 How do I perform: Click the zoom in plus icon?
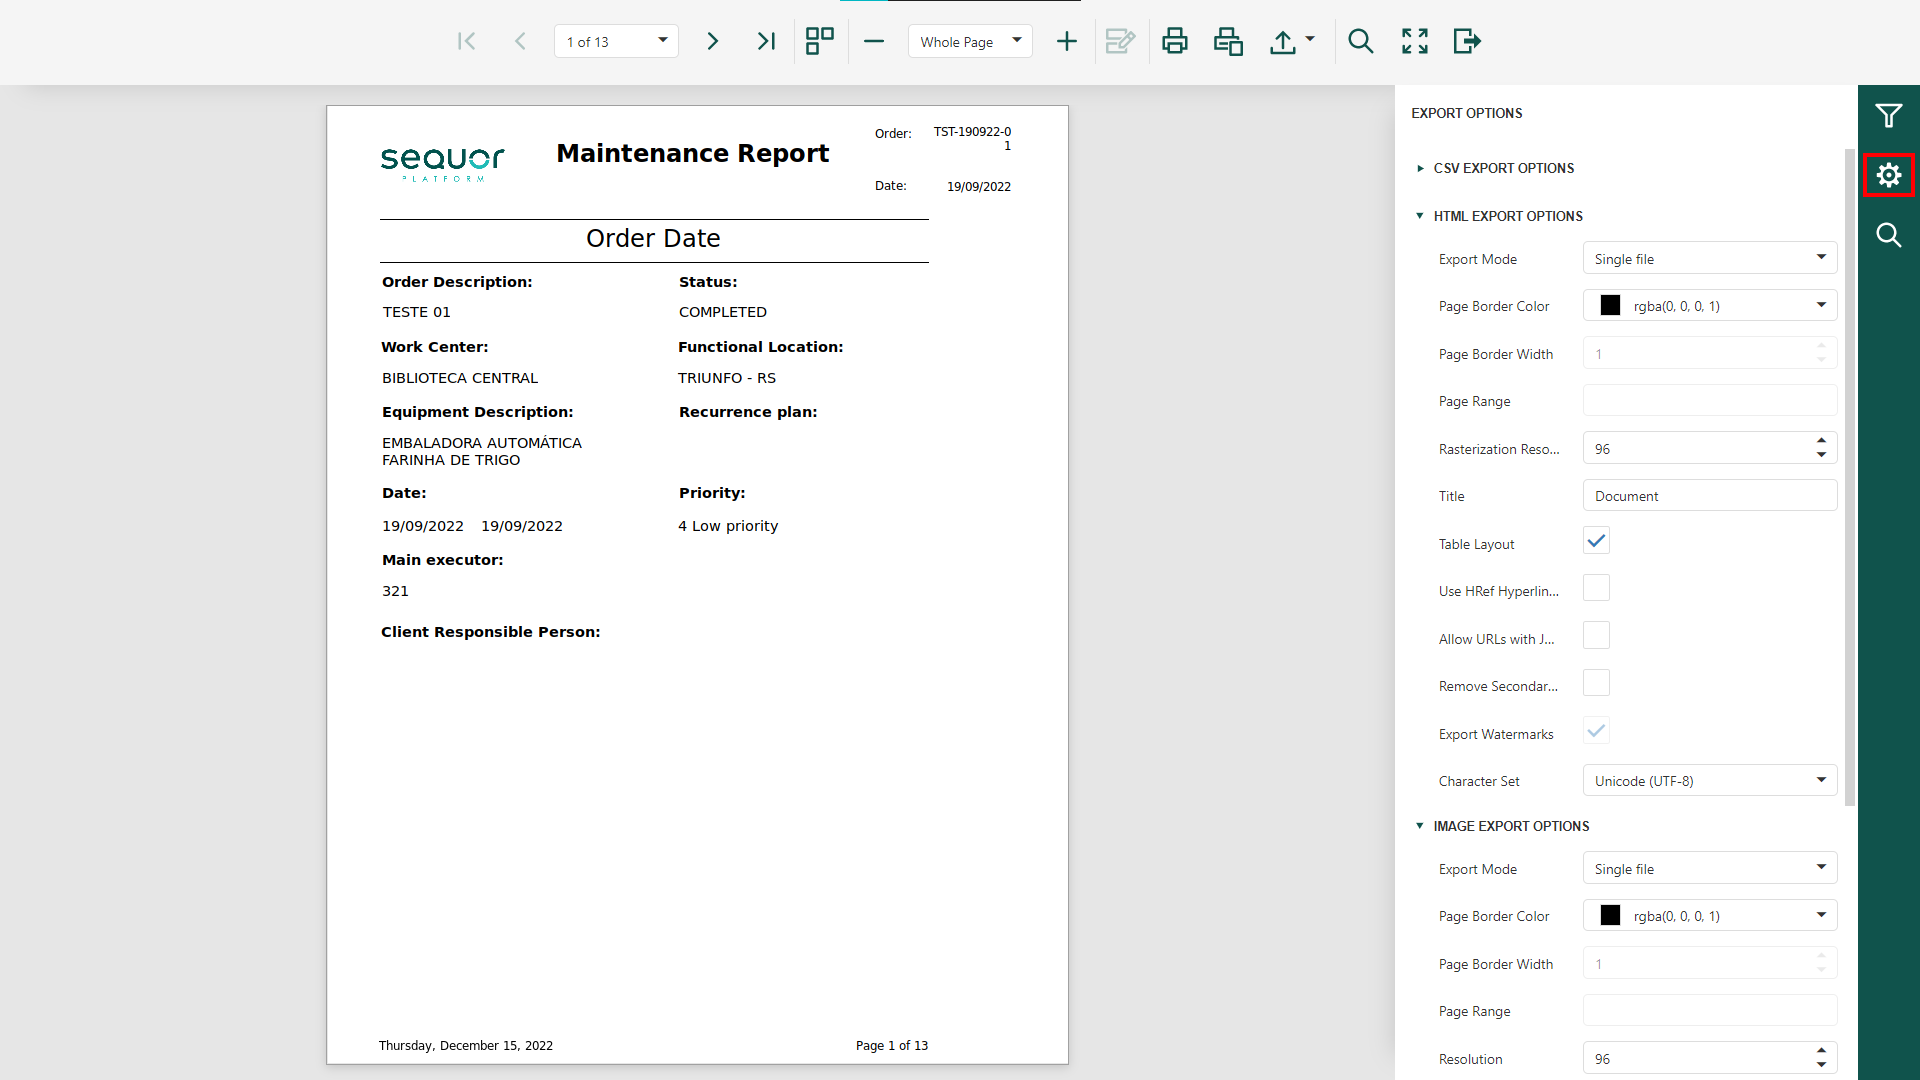point(1067,41)
